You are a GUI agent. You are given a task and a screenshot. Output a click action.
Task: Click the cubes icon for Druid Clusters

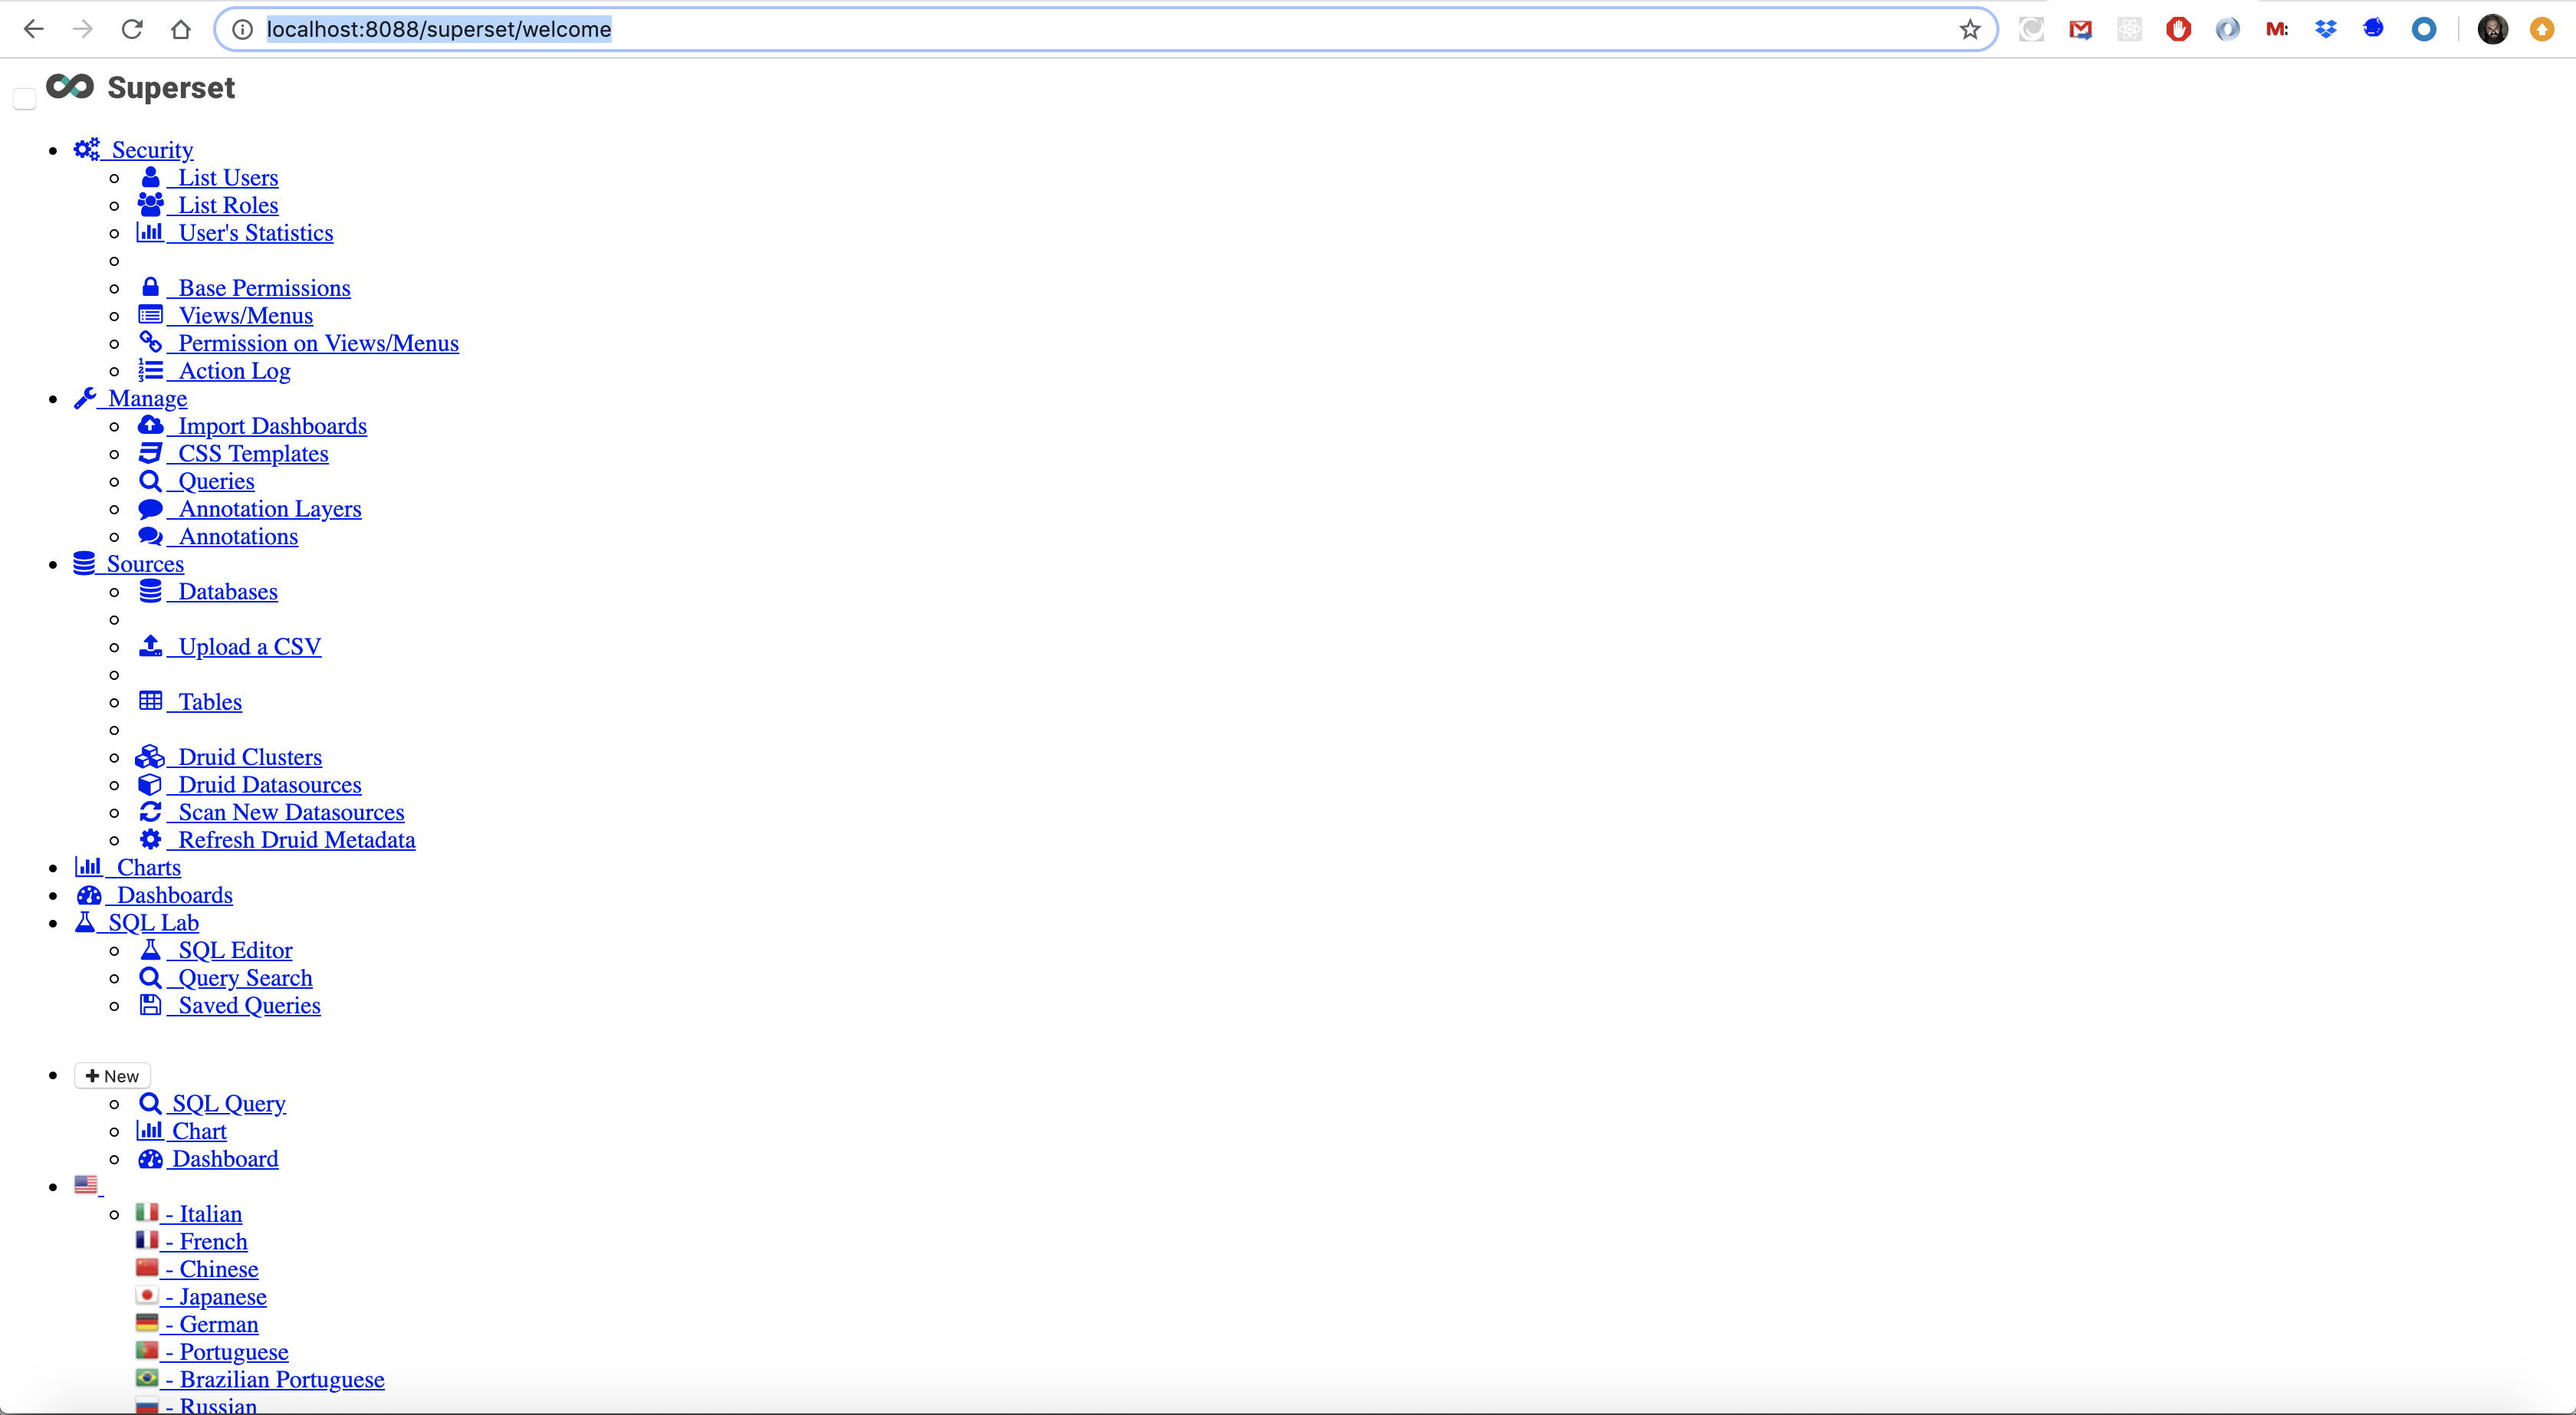[x=150, y=756]
